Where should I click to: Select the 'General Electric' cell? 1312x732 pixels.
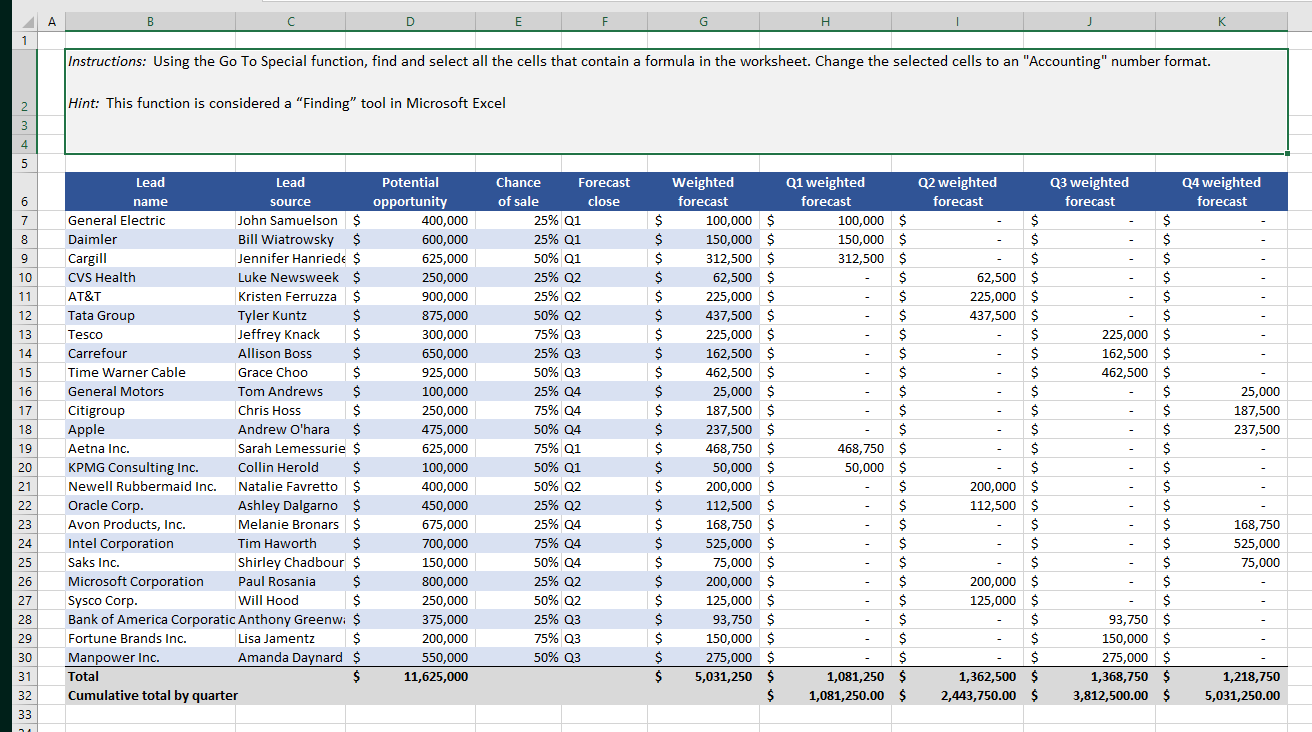pos(150,220)
